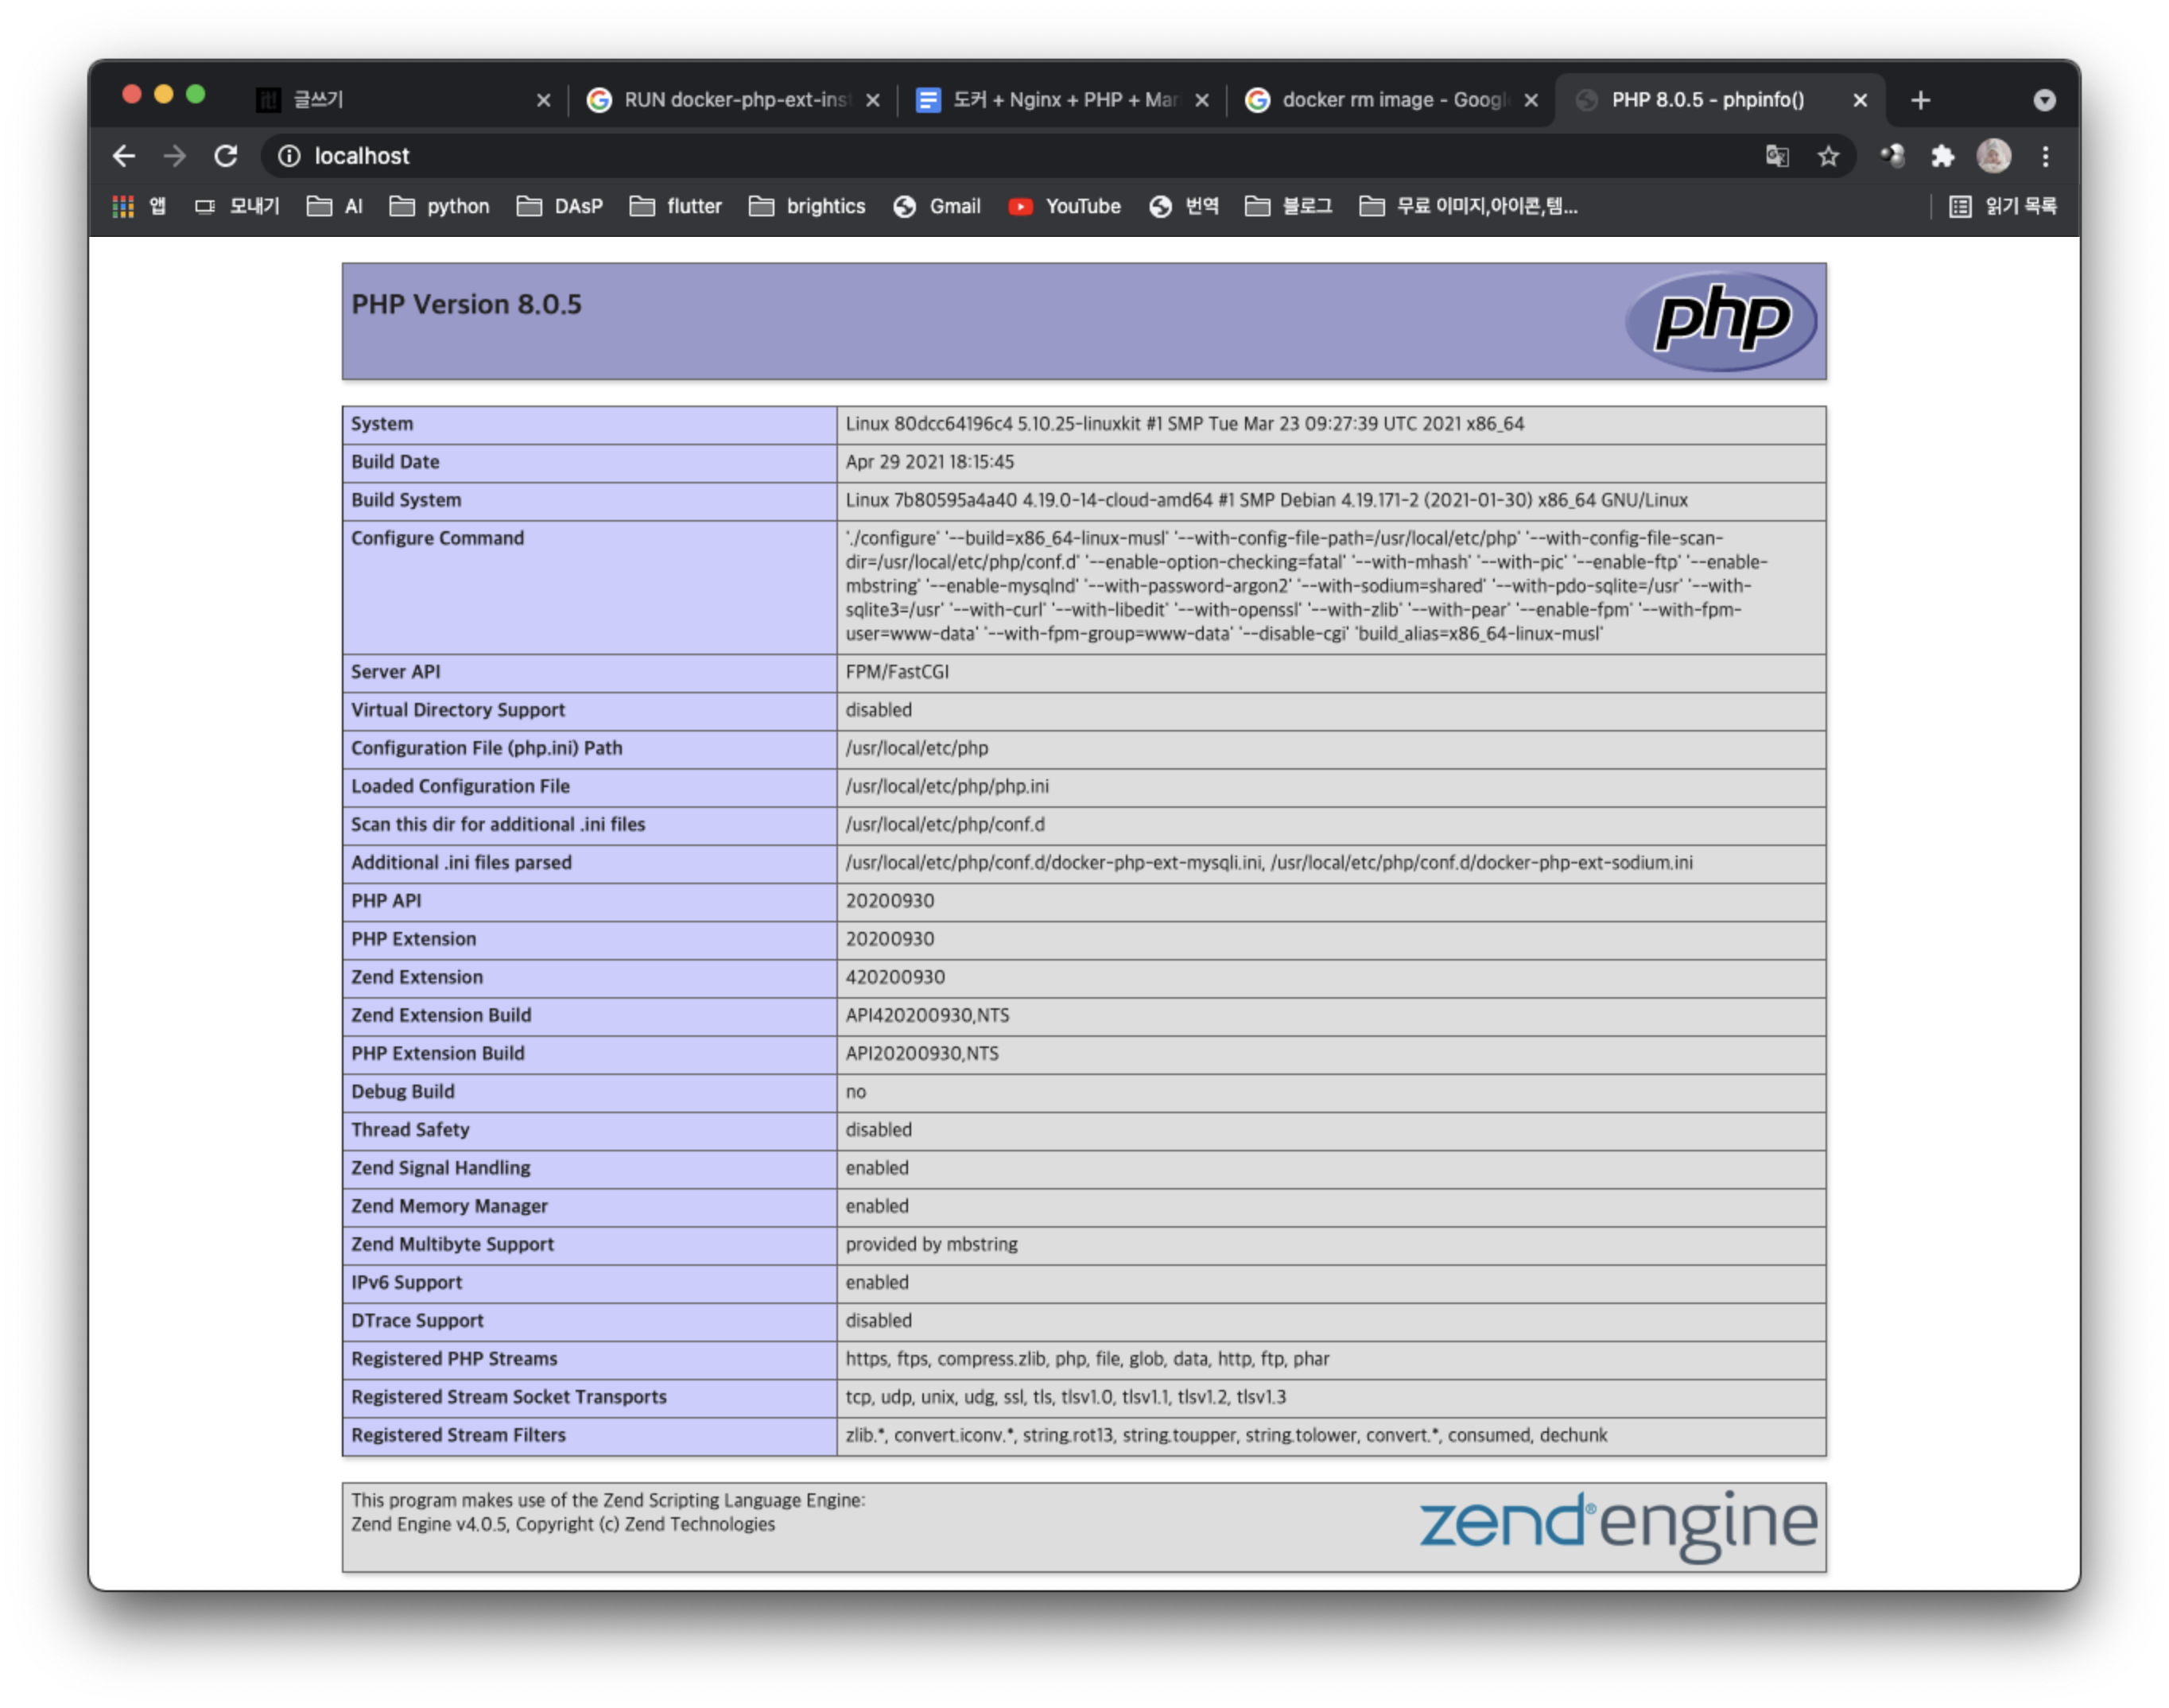Click the PHP logo image

pos(1721,320)
